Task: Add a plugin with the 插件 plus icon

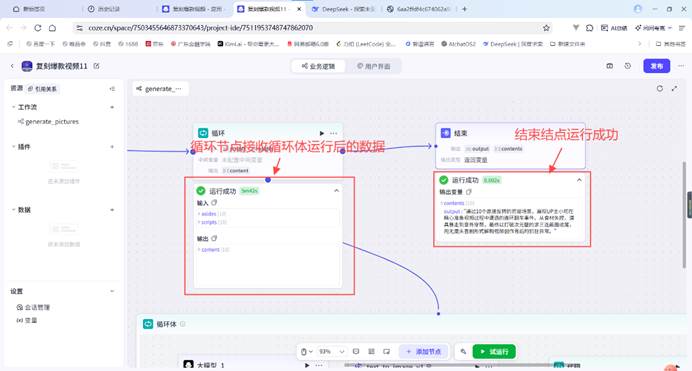Action: pyautogui.click(x=112, y=146)
